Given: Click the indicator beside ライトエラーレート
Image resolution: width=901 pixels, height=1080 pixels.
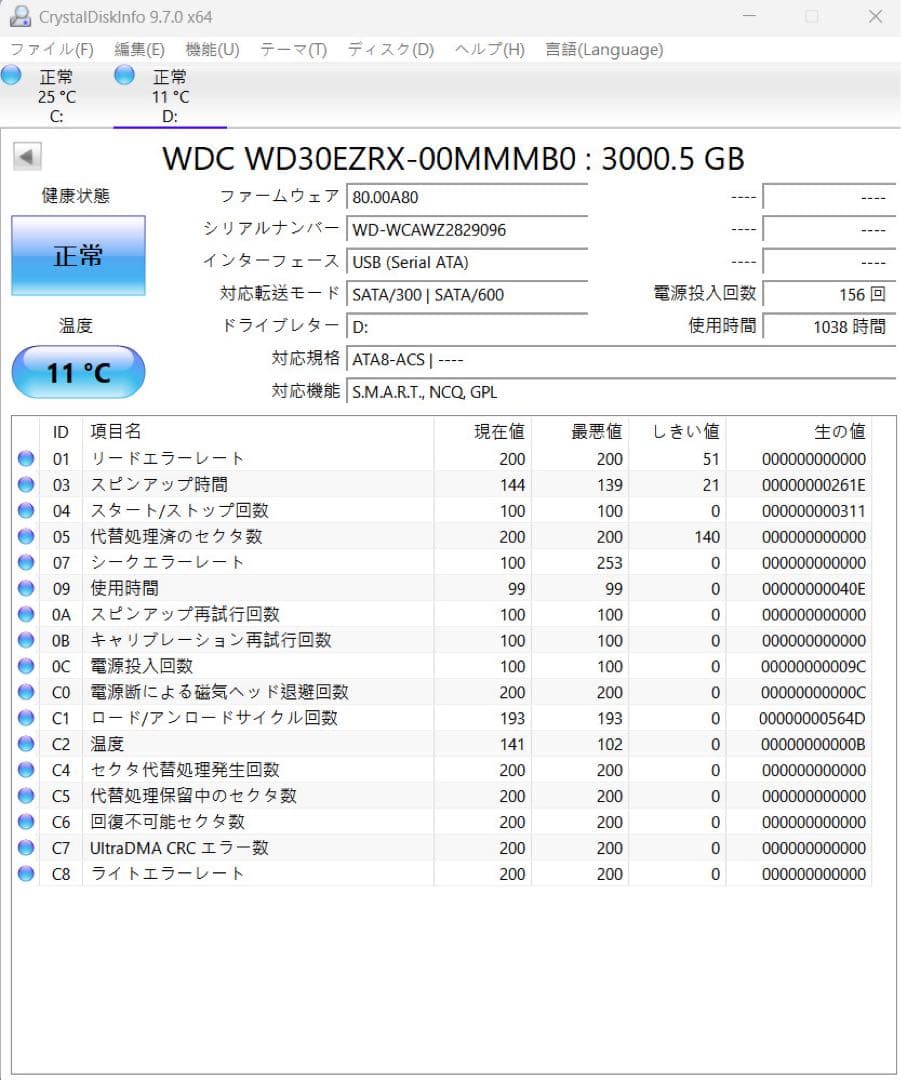Looking at the screenshot, I should 24,874.
